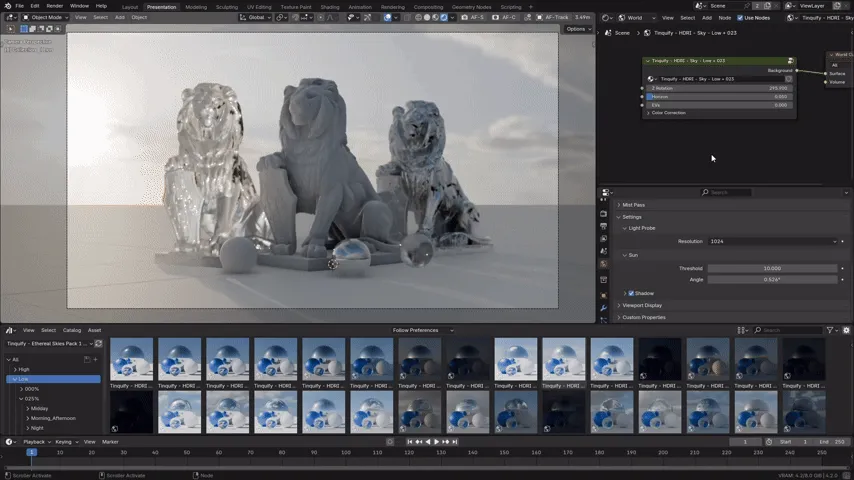Expand Color Correction in node
The image size is (854, 480).
[x=666, y=113]
